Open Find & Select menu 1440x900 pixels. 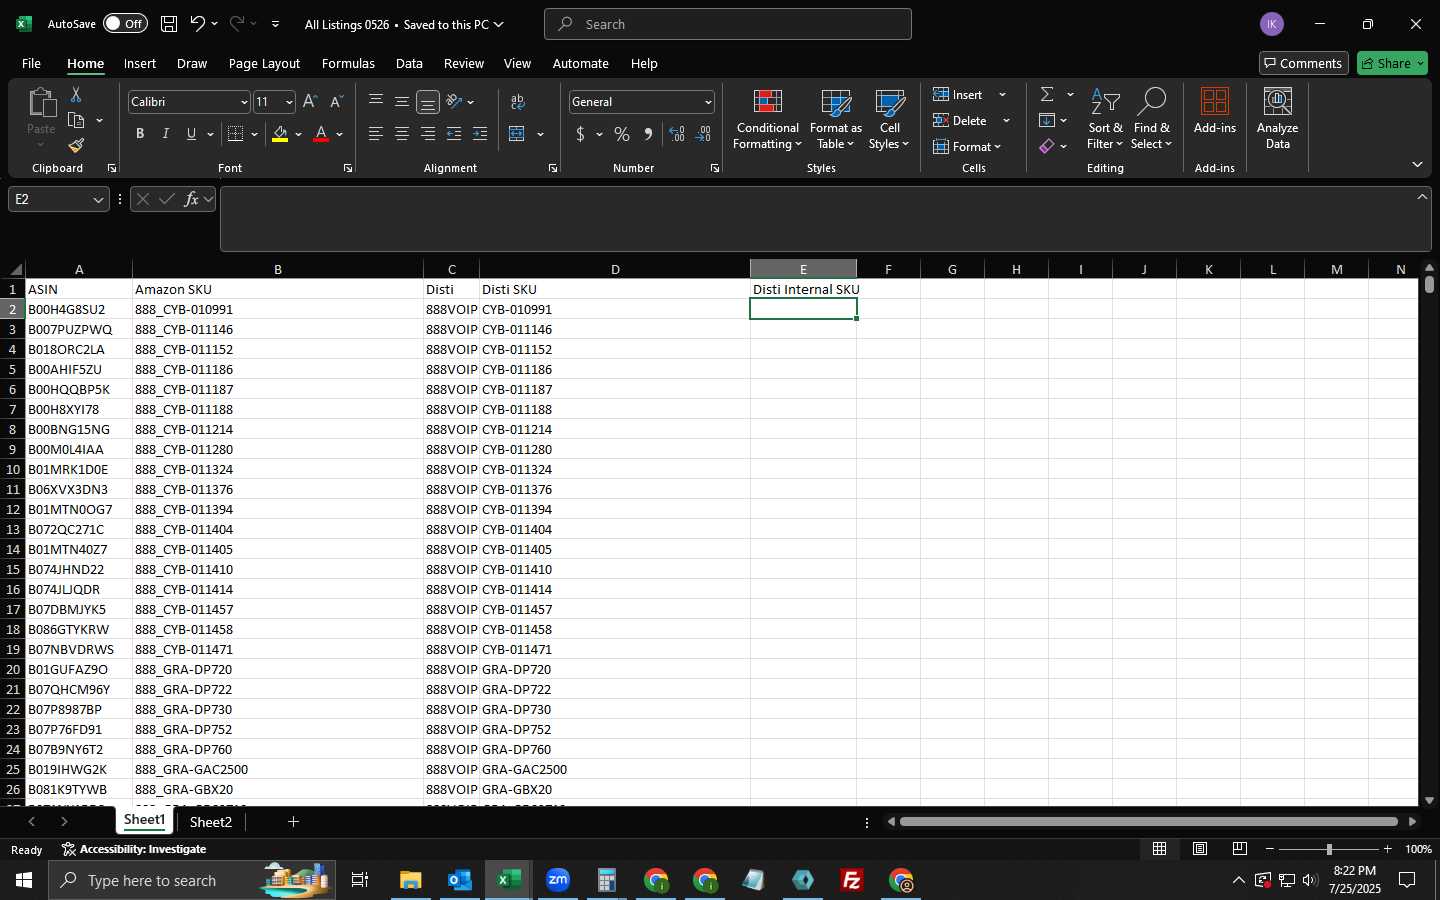point(1151,119)
